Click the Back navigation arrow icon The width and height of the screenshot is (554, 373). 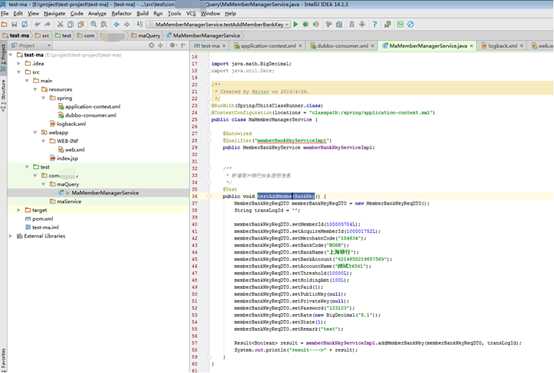(x=116, y=24)
